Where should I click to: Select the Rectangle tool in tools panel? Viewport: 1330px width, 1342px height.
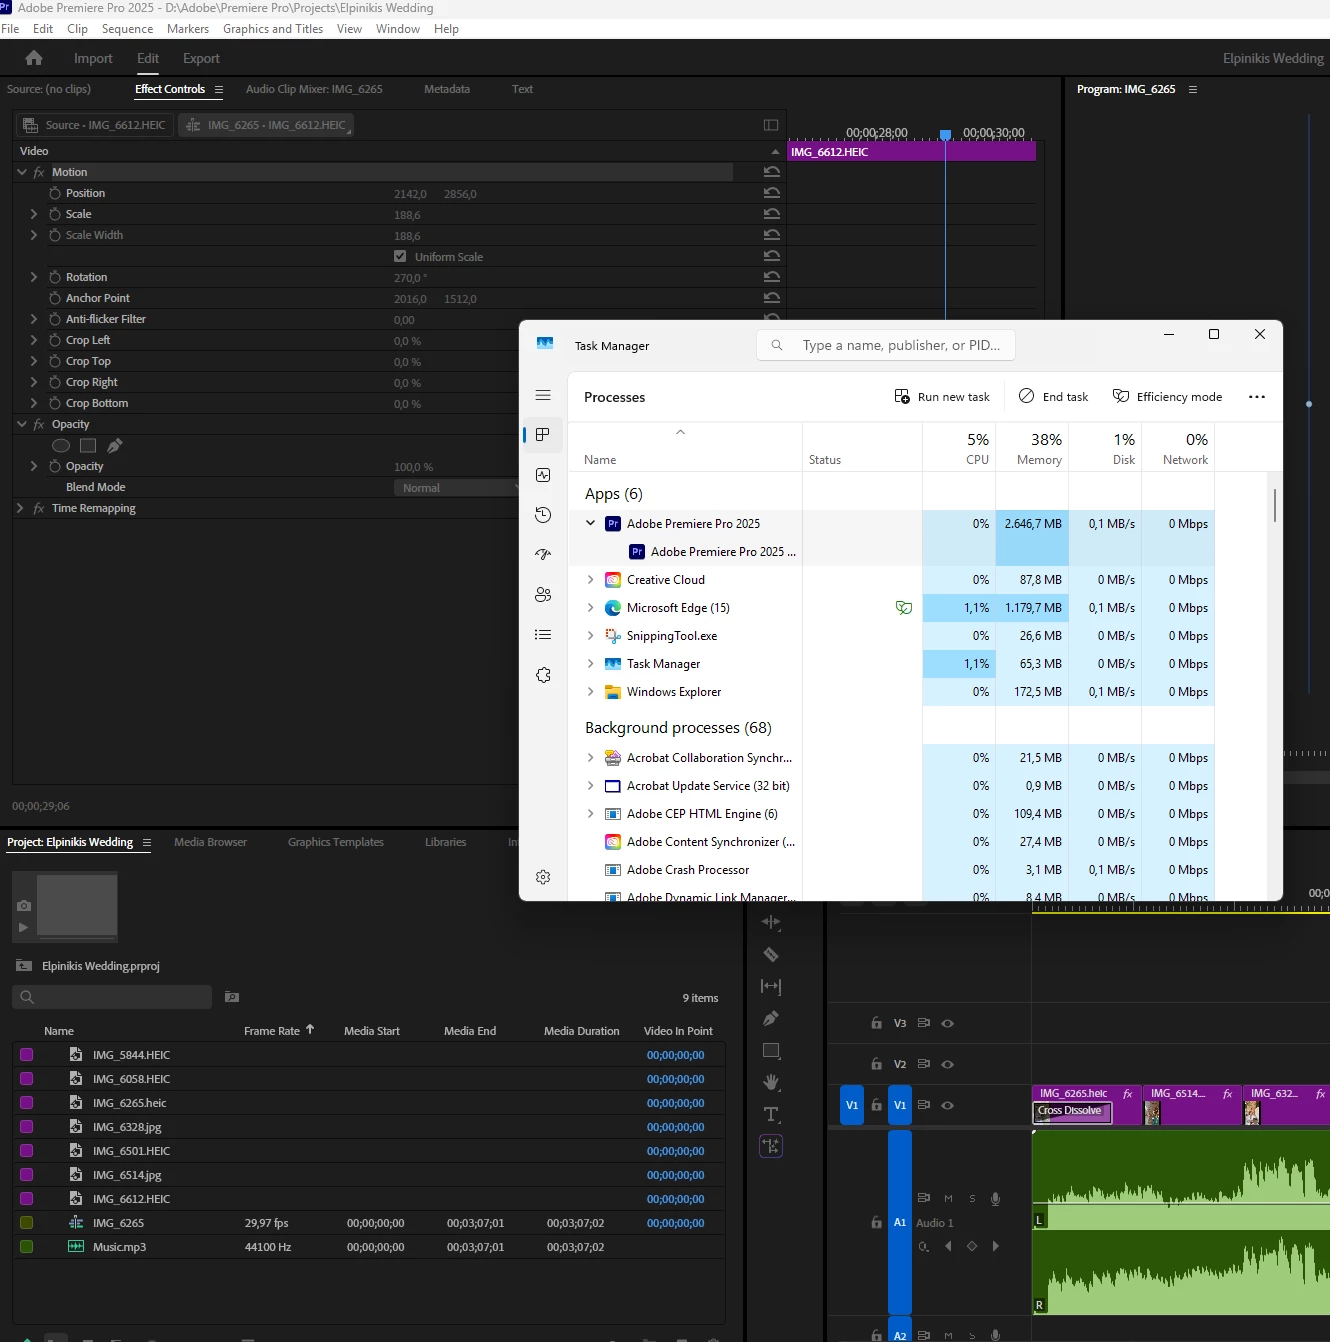coord(771,1051)
